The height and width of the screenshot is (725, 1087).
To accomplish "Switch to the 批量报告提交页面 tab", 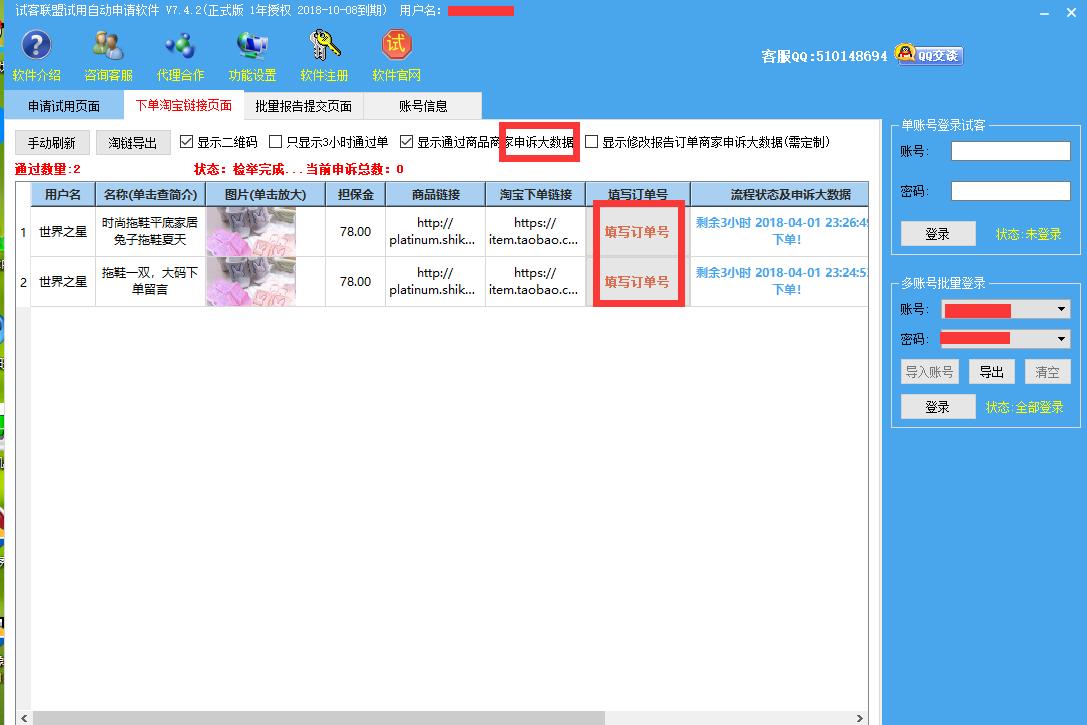I will (302, 105).
